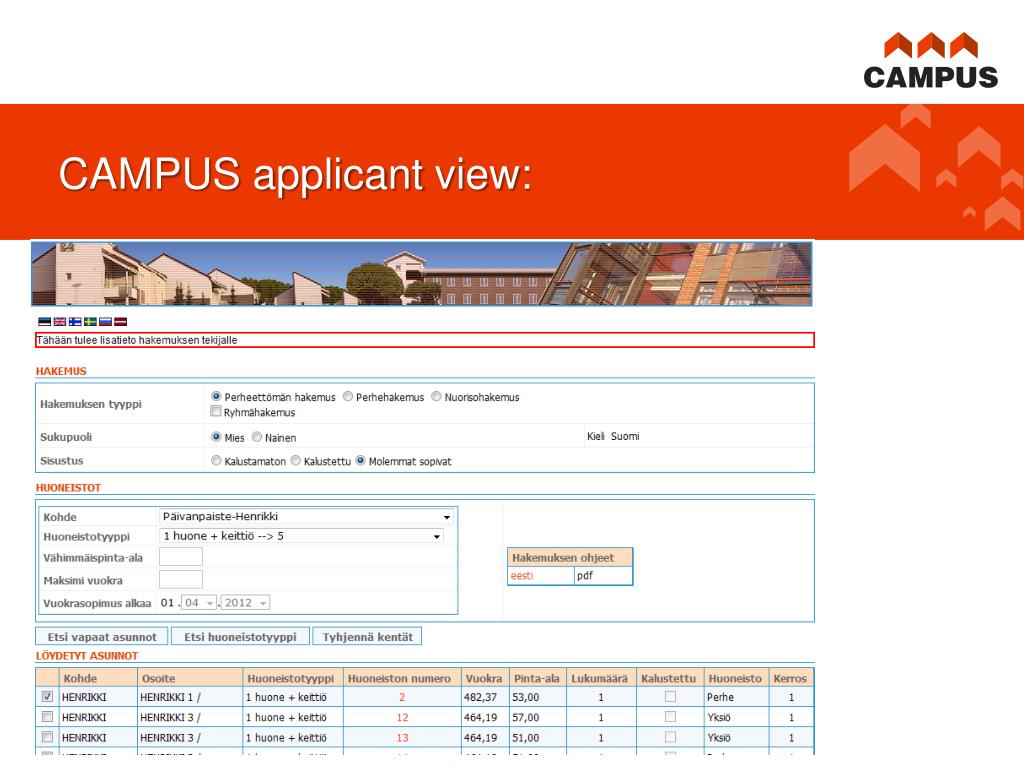Click the Maksimi vuokra input field

(x=181, y=580)
